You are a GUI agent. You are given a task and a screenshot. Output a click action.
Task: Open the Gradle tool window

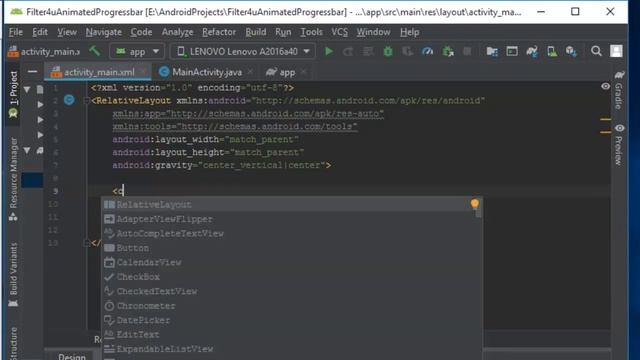(619, 91)
